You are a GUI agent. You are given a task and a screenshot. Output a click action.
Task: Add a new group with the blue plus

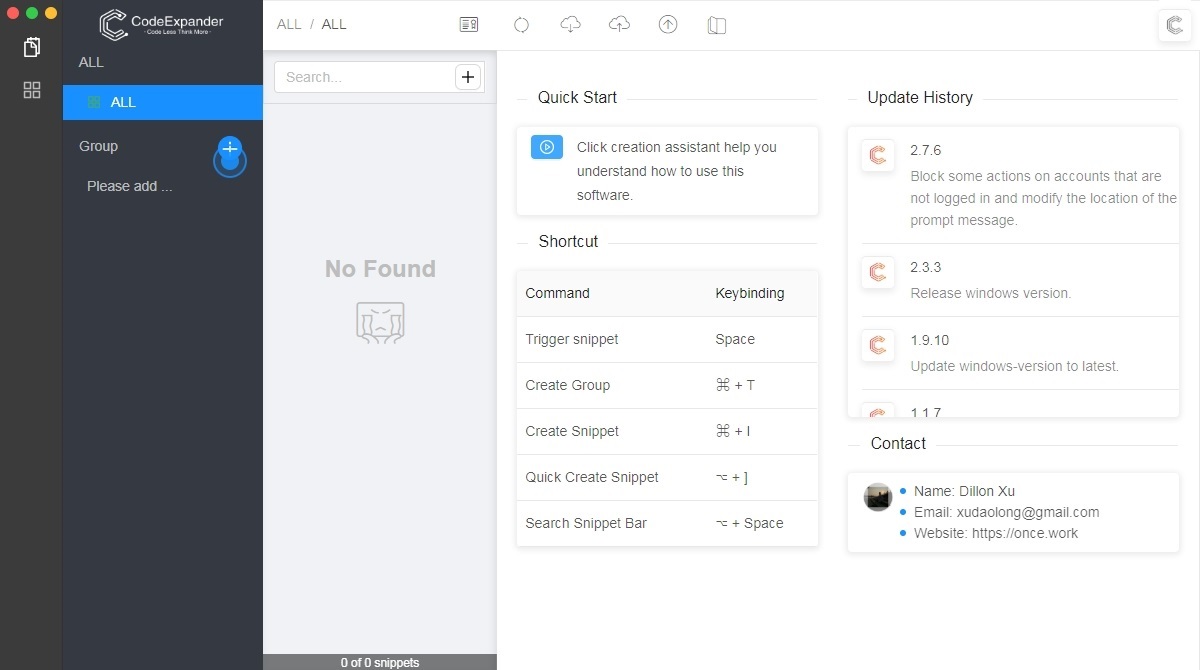pos(230,149)
